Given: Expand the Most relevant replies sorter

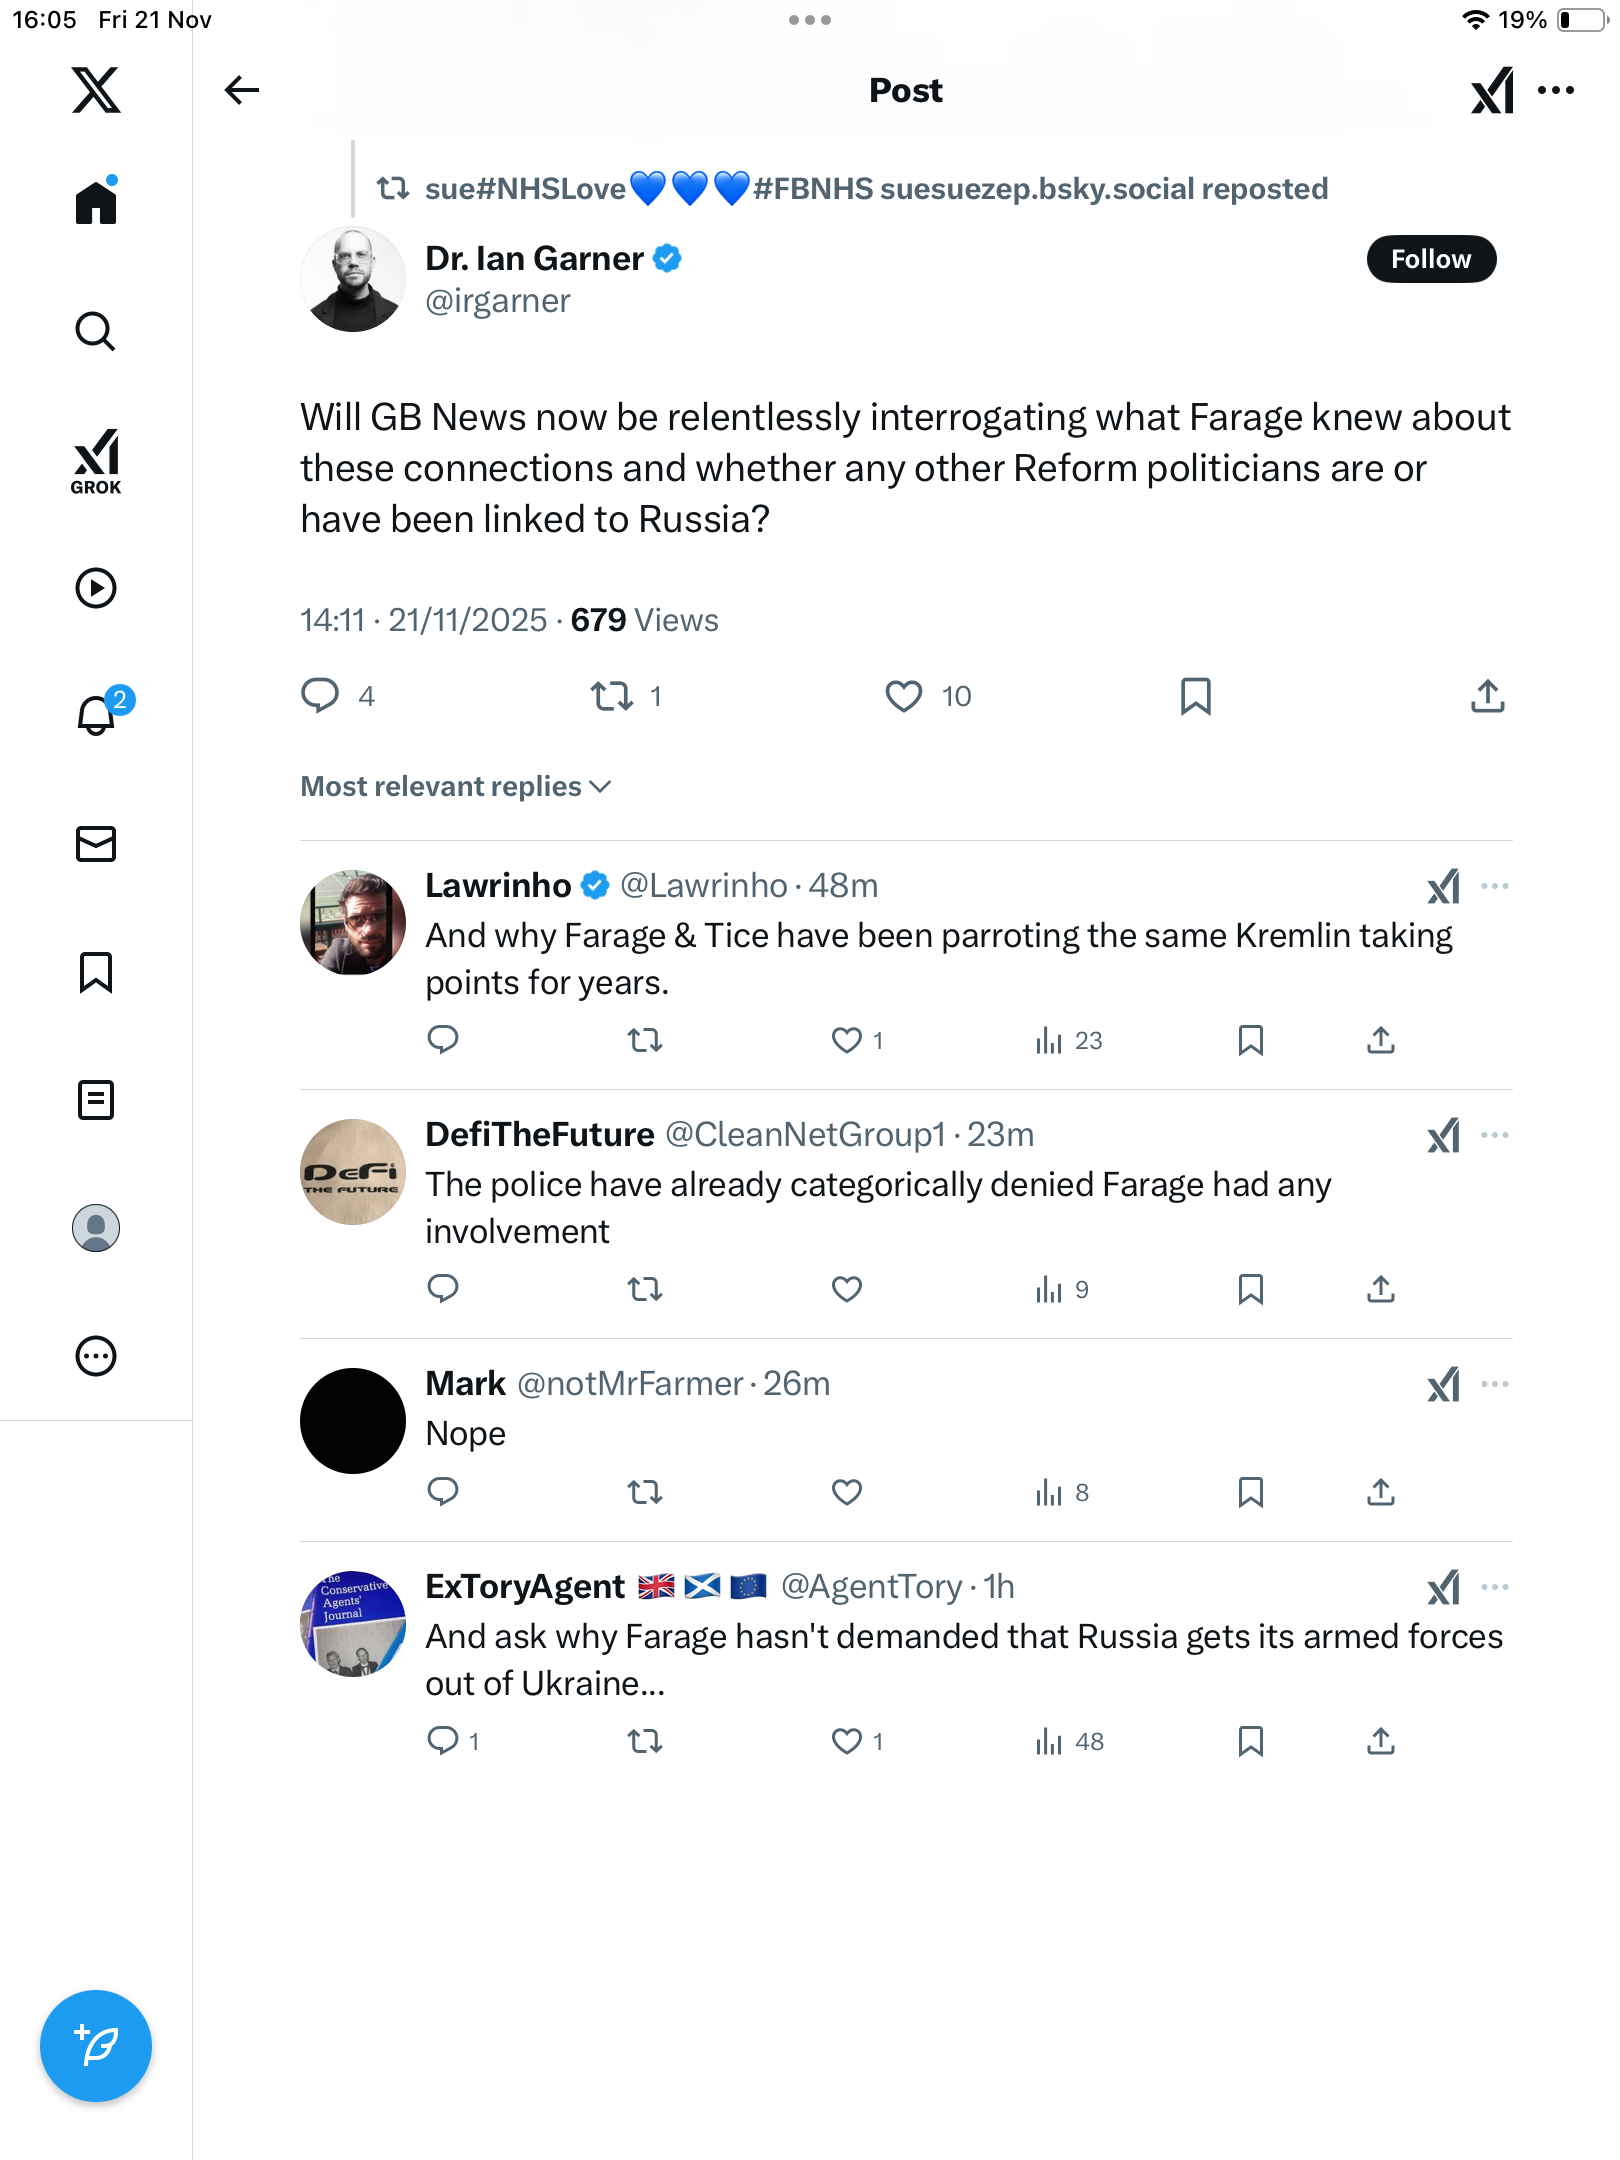Looking at the screenshot, I should pyautogui.click(x=456, y=787).
